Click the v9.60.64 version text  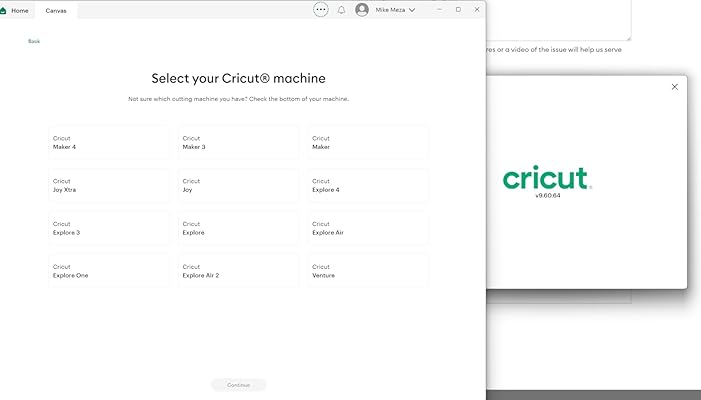tap(548, 196)
